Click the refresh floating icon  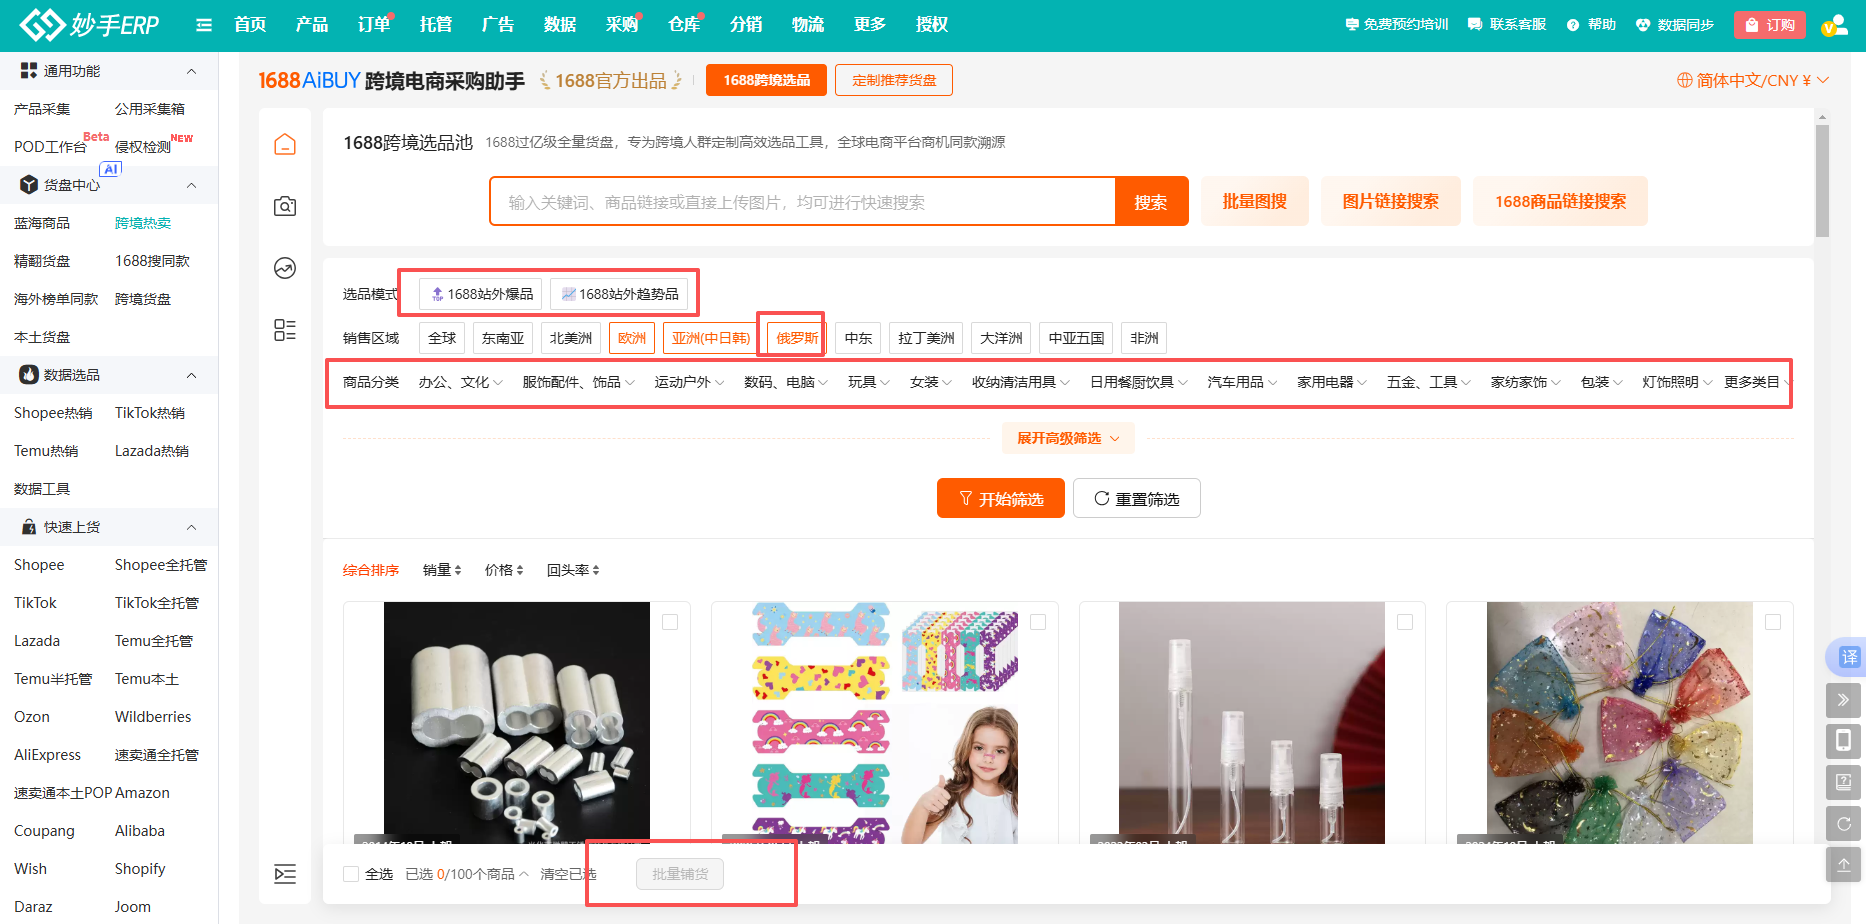(1843, 823)
